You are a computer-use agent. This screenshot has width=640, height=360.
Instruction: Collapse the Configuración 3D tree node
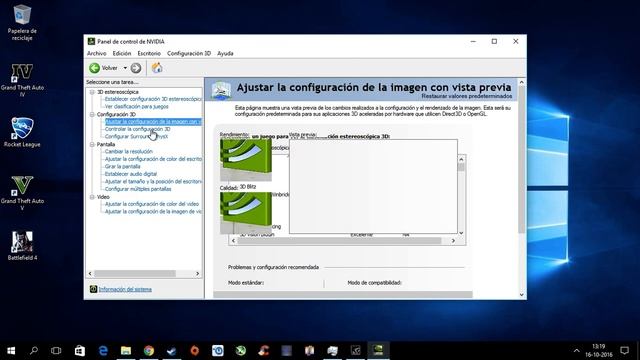92,114
